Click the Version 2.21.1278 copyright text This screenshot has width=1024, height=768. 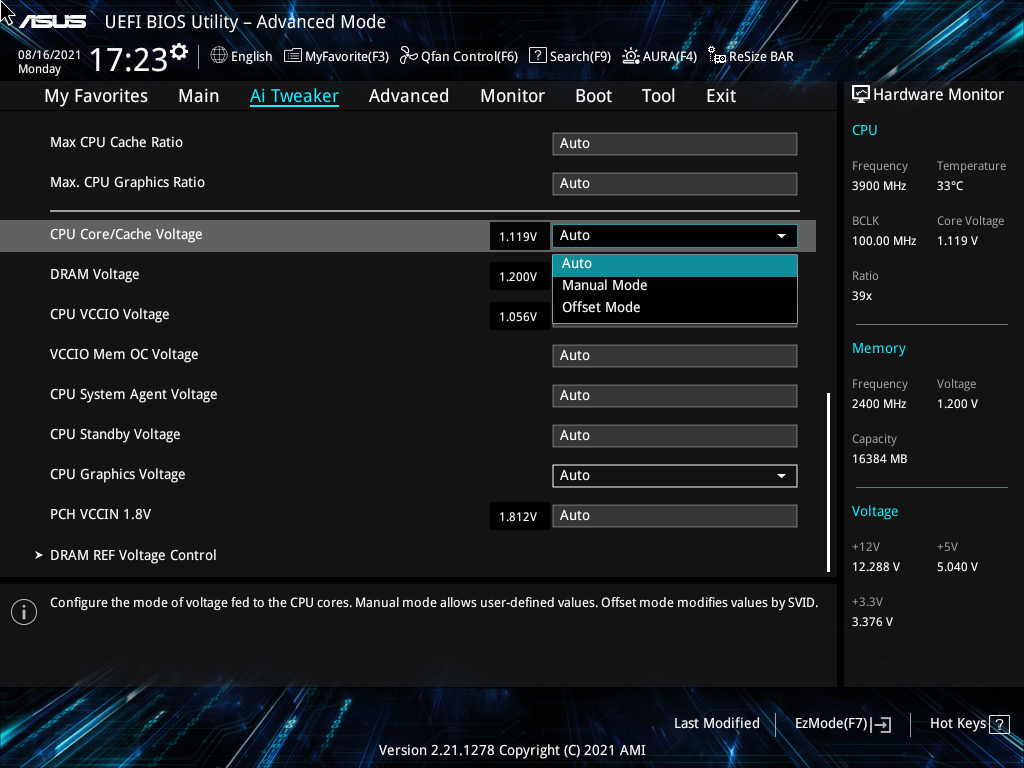coord(513,750)
